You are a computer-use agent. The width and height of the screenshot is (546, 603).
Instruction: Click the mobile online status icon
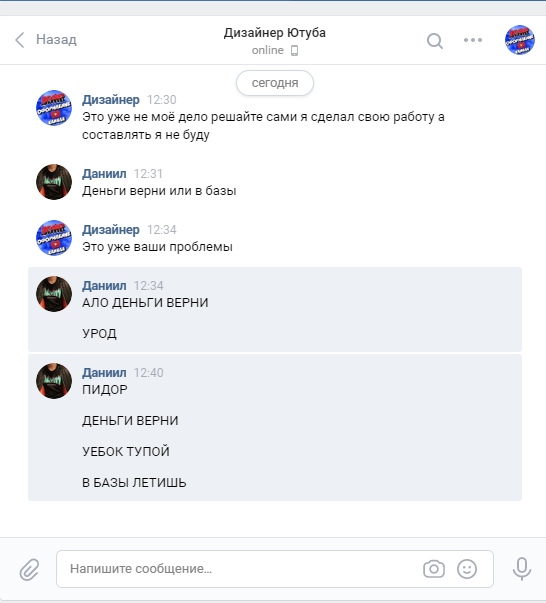[294, 50]
